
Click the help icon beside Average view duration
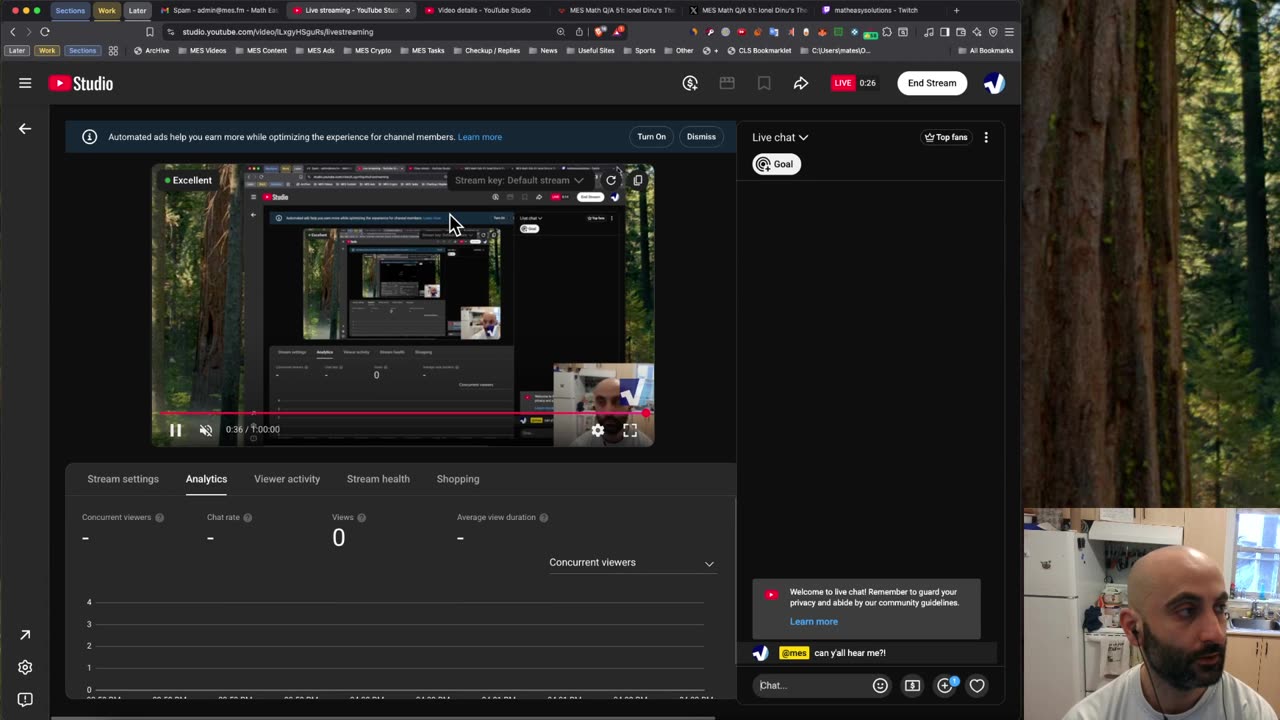pos(544,518)
